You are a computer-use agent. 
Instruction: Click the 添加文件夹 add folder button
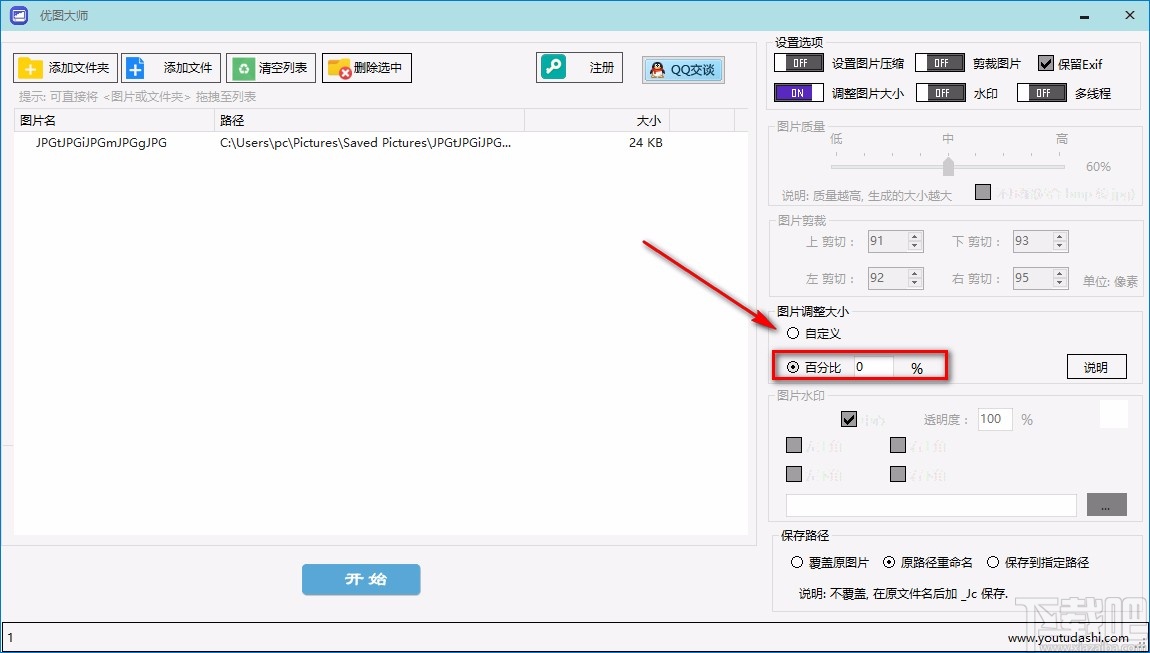click(65, 68)
